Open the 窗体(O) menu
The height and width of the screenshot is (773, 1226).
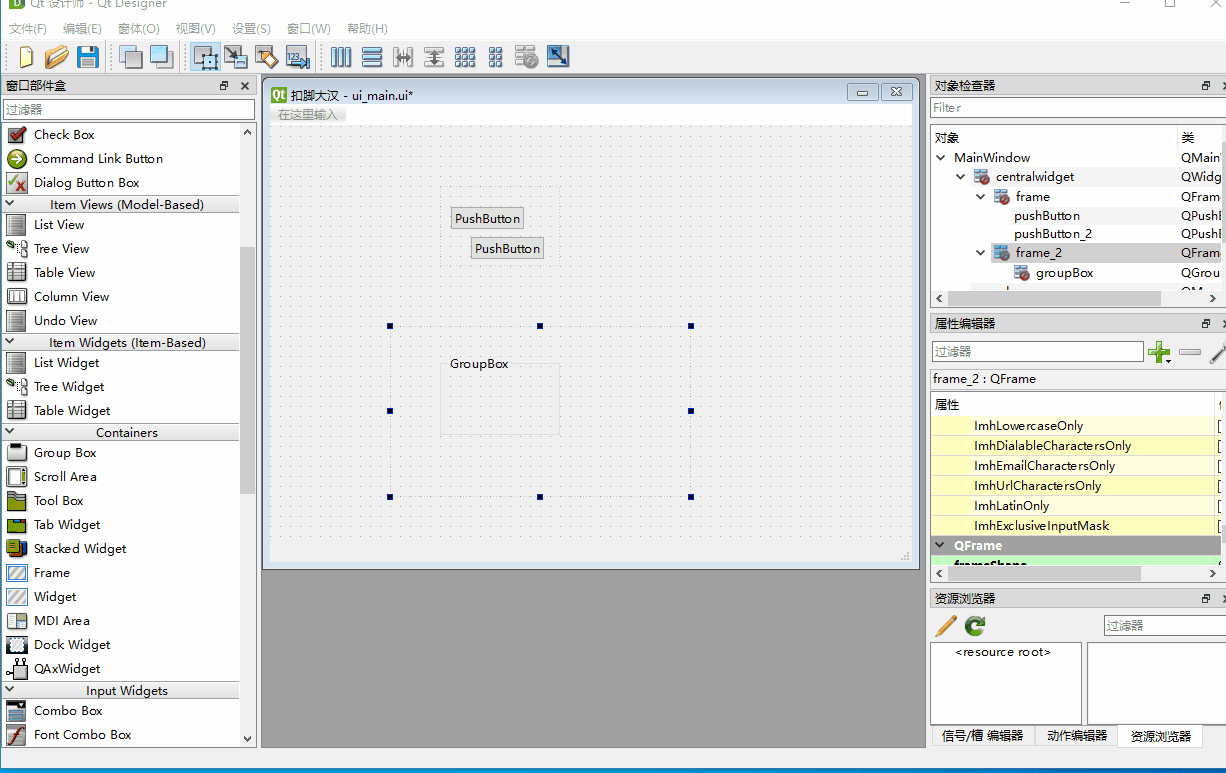point(139,29)
